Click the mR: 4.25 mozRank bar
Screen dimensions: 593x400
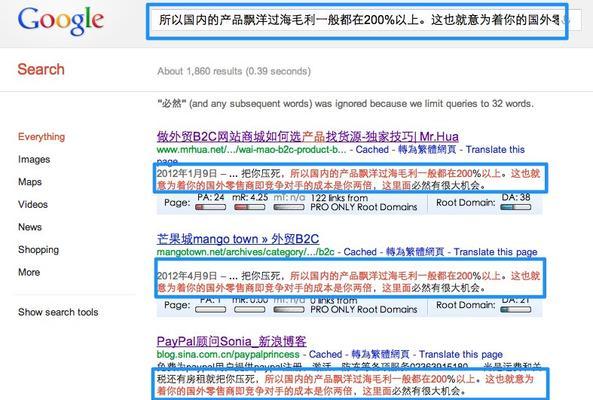point(250,207)
